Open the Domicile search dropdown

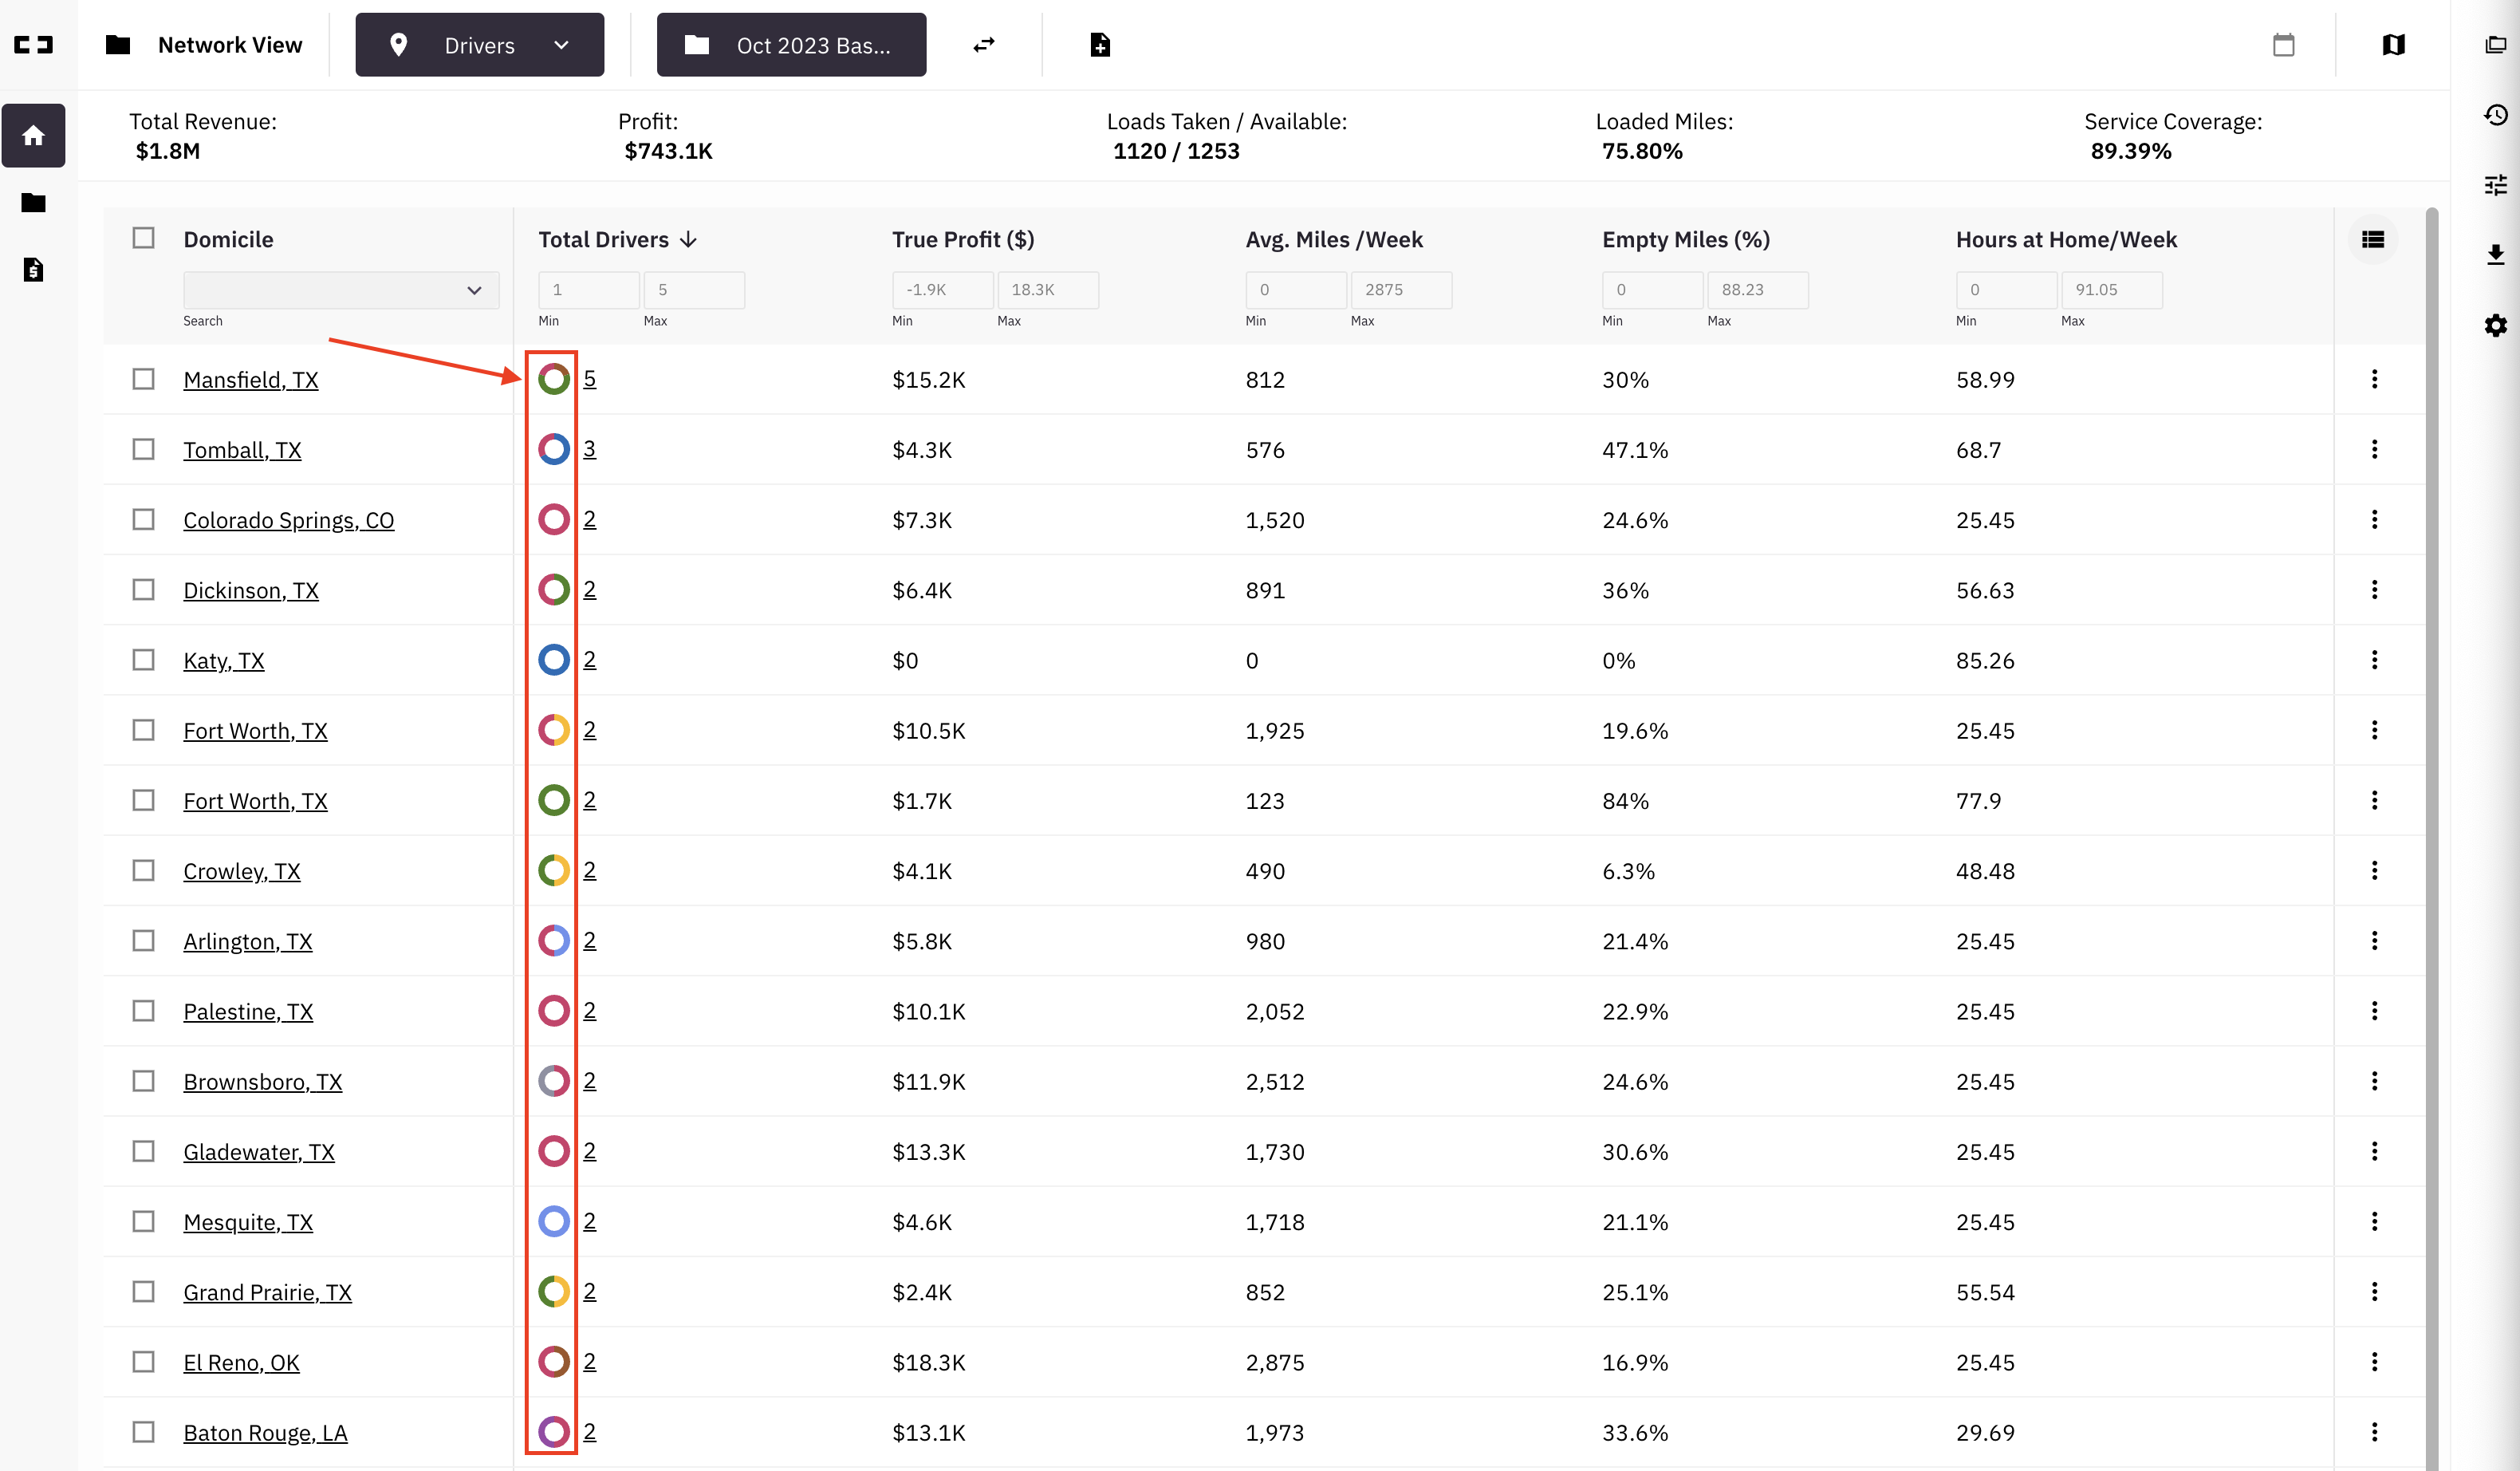click(x=341, y=290)
